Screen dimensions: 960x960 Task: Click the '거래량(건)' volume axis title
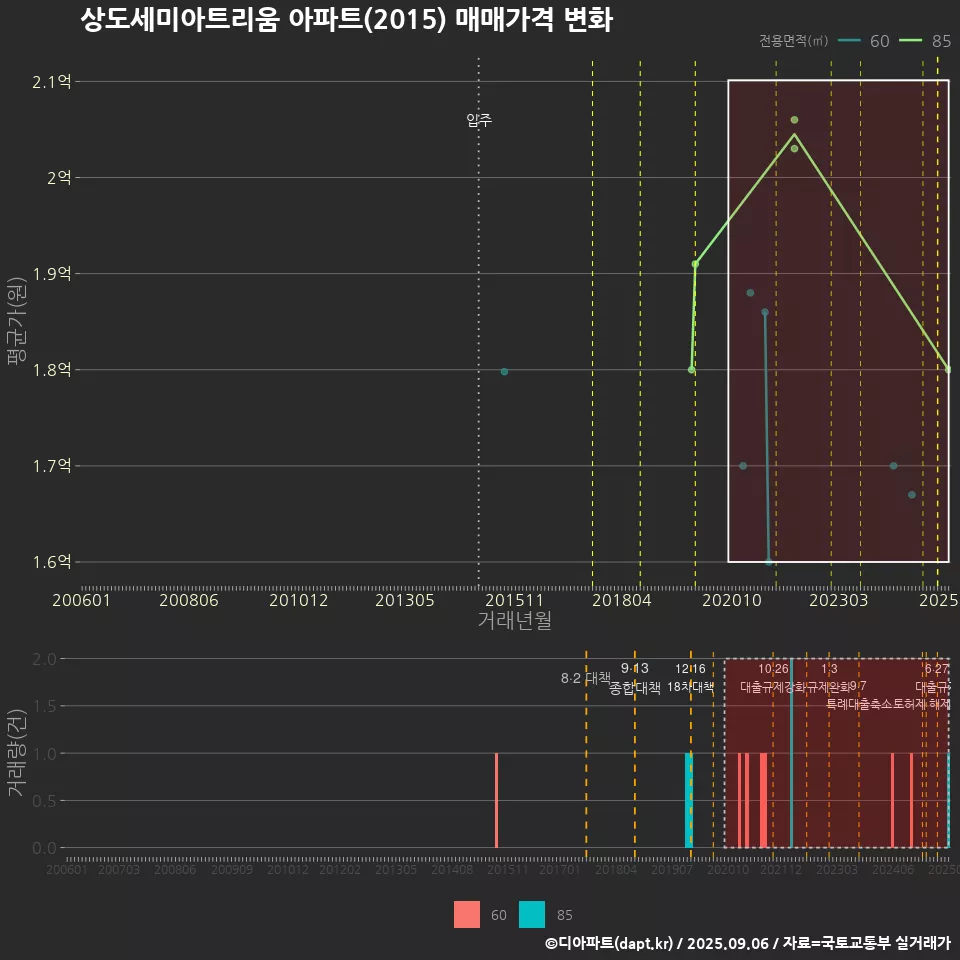click(x=17, y=752)
